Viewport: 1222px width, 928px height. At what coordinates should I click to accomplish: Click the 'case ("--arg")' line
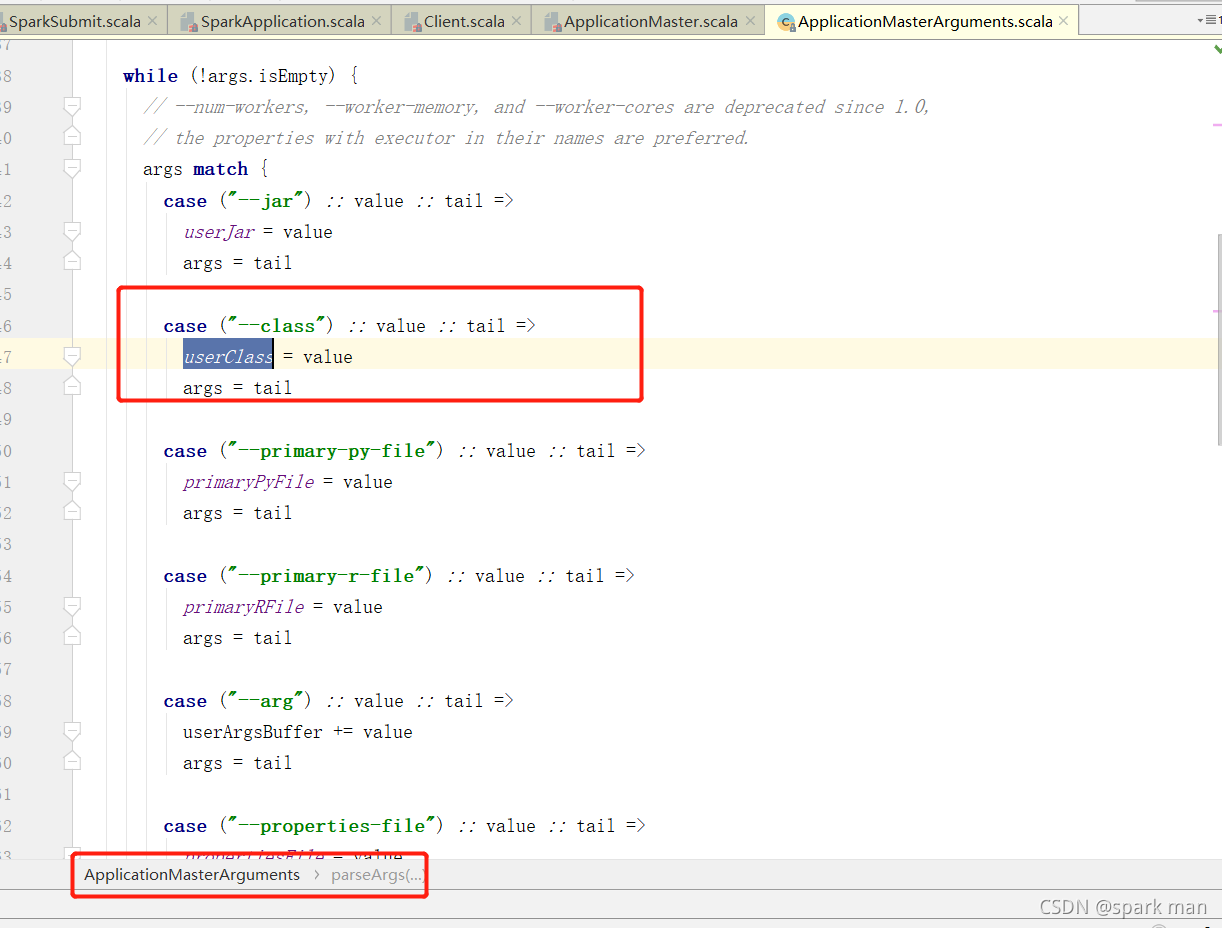click(338, 701)
